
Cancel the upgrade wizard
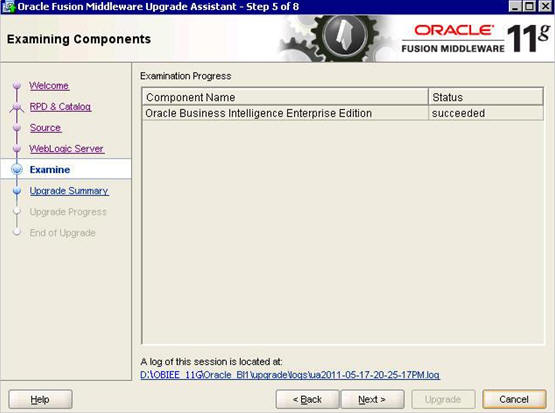[514, 400]
